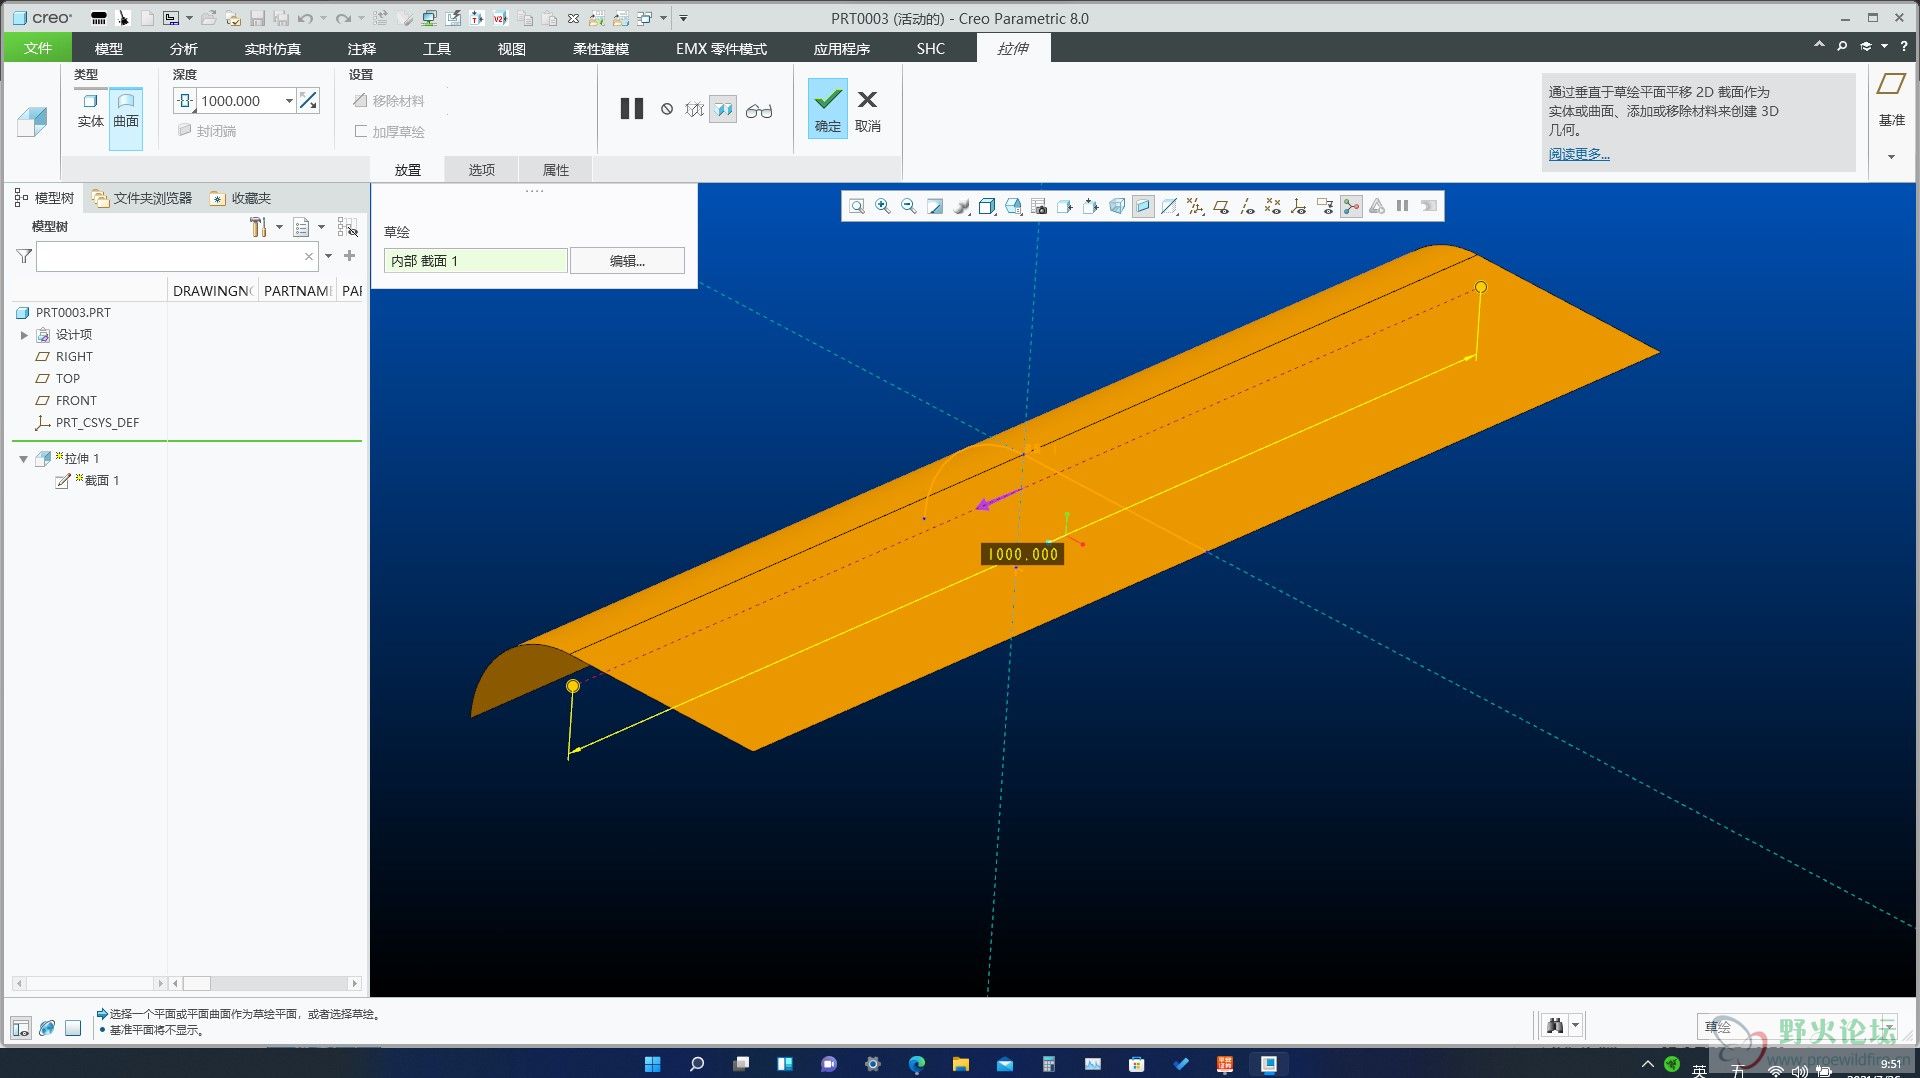Click the verify glasses preview icon
Viewport: 1920px width, 1078px height.
pyautogui.click(x=759, y=110)
